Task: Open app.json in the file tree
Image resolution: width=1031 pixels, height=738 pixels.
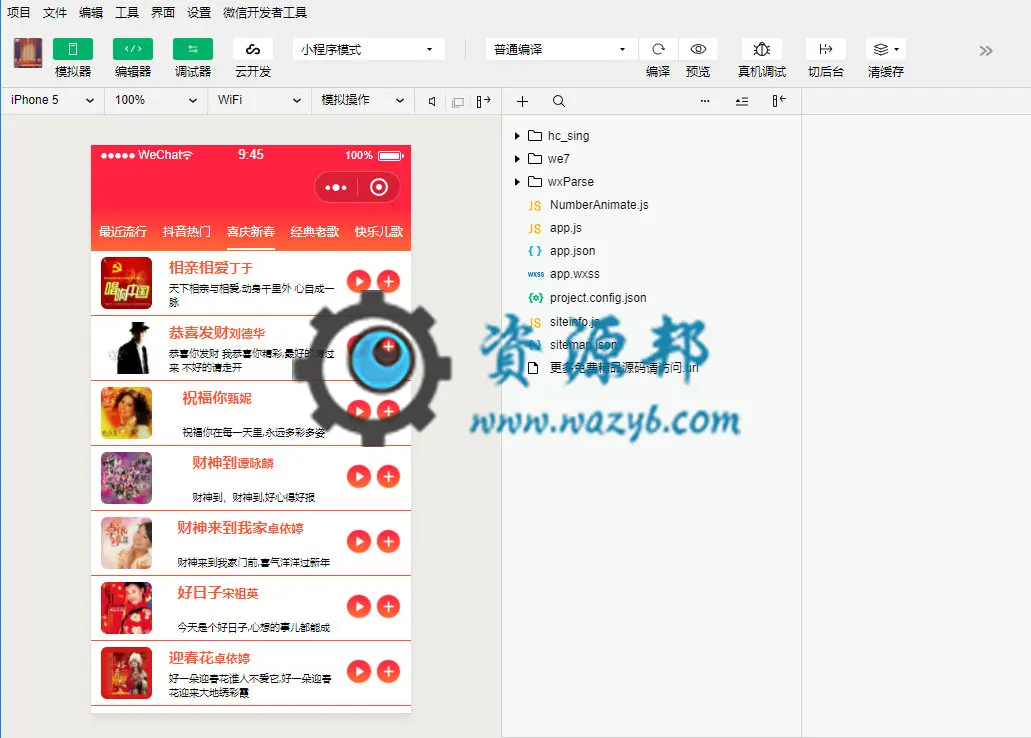Action: click(x=572, y=251)
